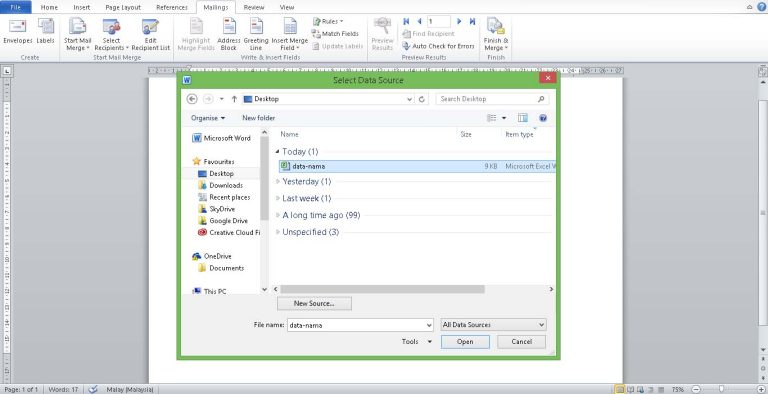Open the Labels tool in ribbon
This screenshot has height=394, width=768.
(46, 32)
